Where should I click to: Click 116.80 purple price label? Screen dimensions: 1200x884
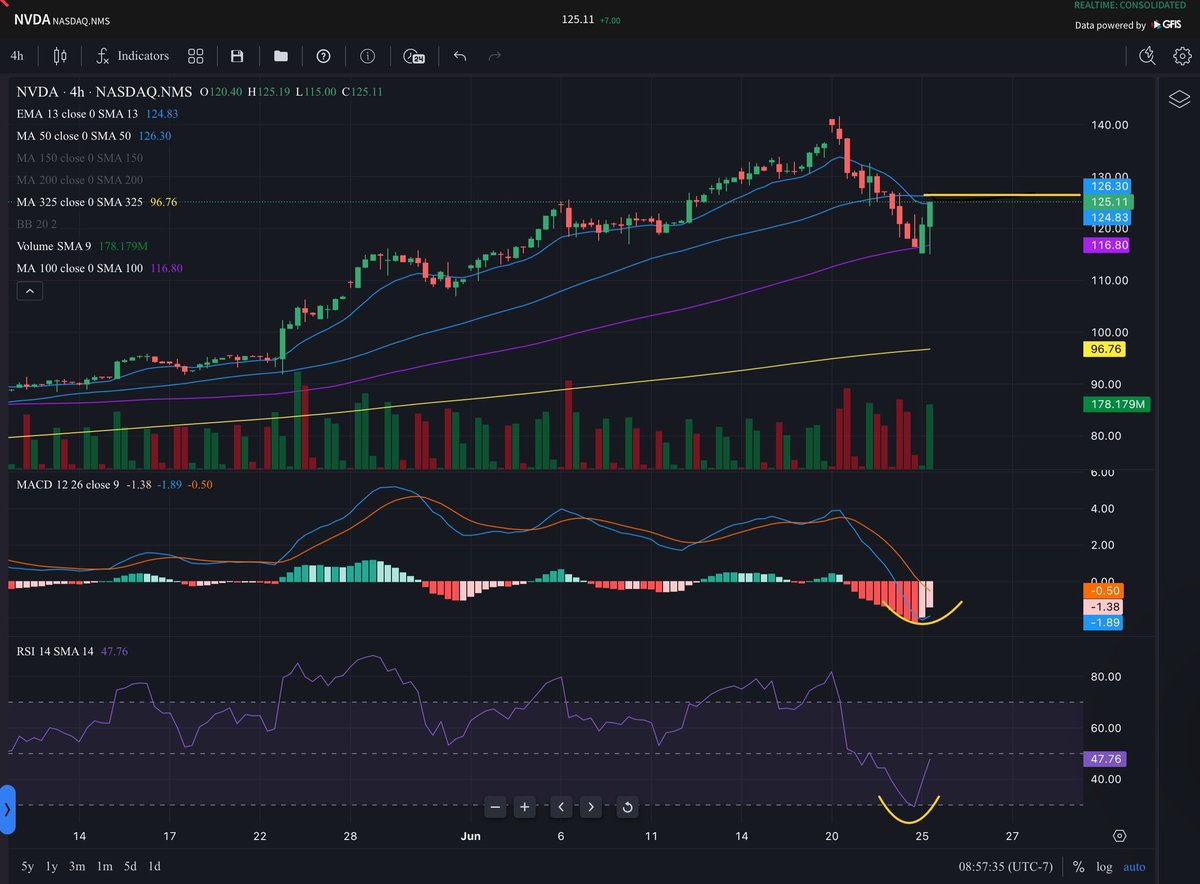1106,244
